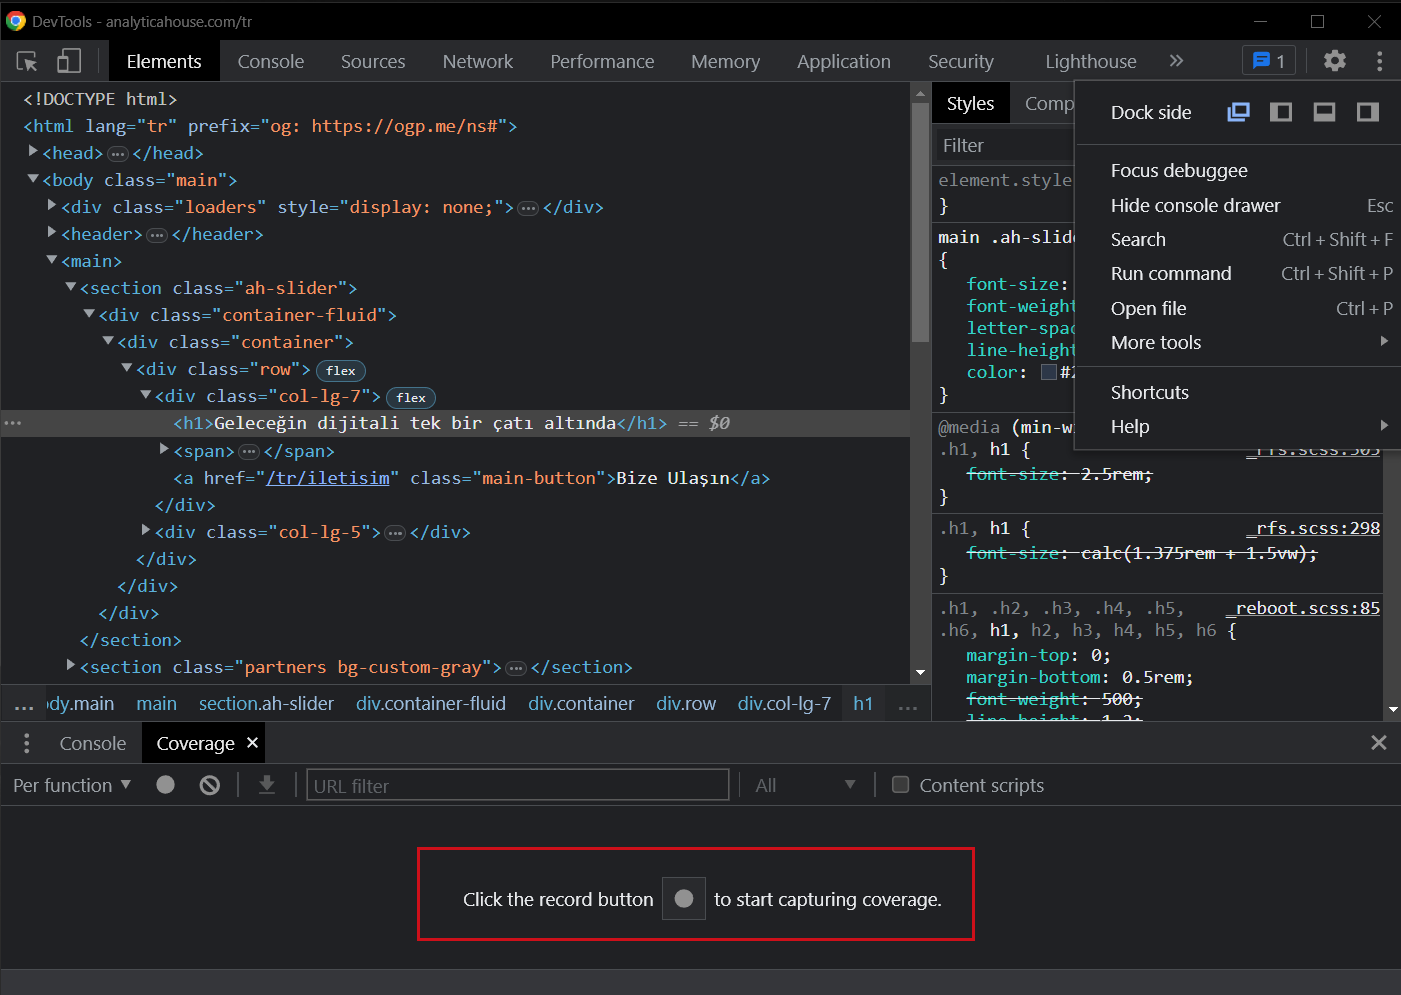Expand the div.loaders node
Viewport: 1401px width, 995px height.
52,206
